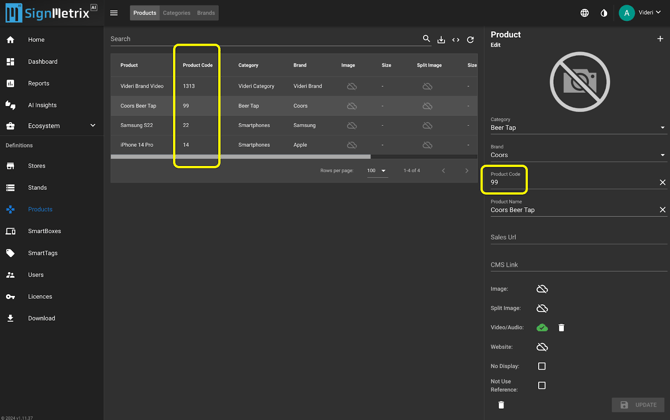The width and height of the screenshot is (670, 420).
Task: Open AI Insights in the sidebar
Action: [x=42, y=105]
